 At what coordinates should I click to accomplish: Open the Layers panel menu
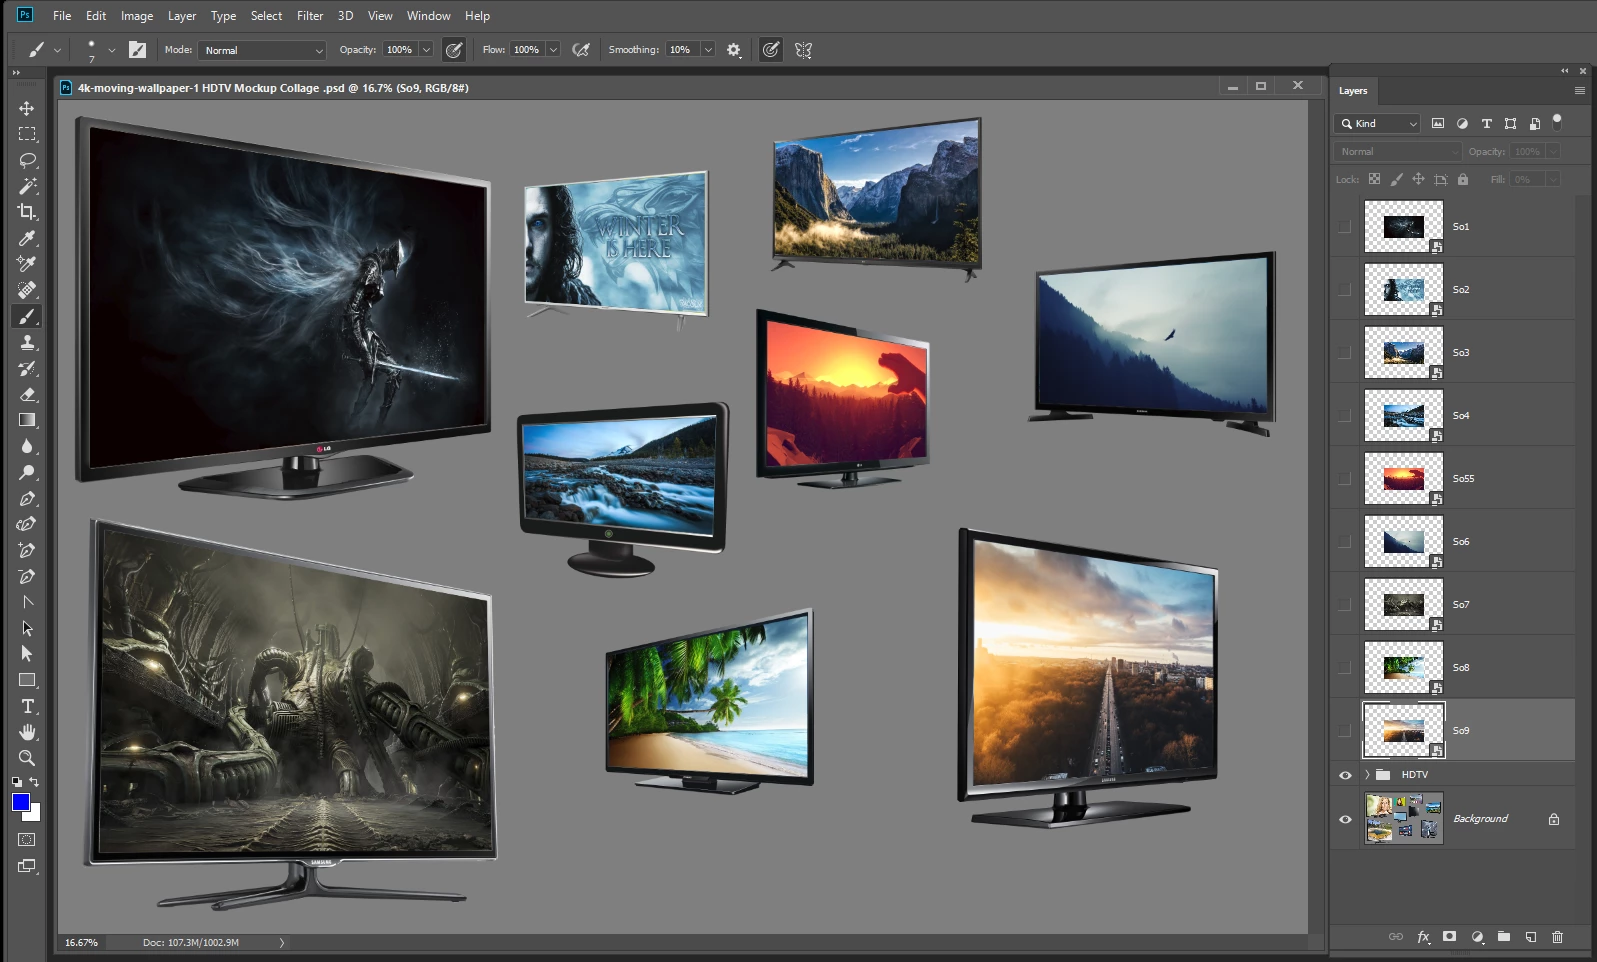coord(1580,91)
